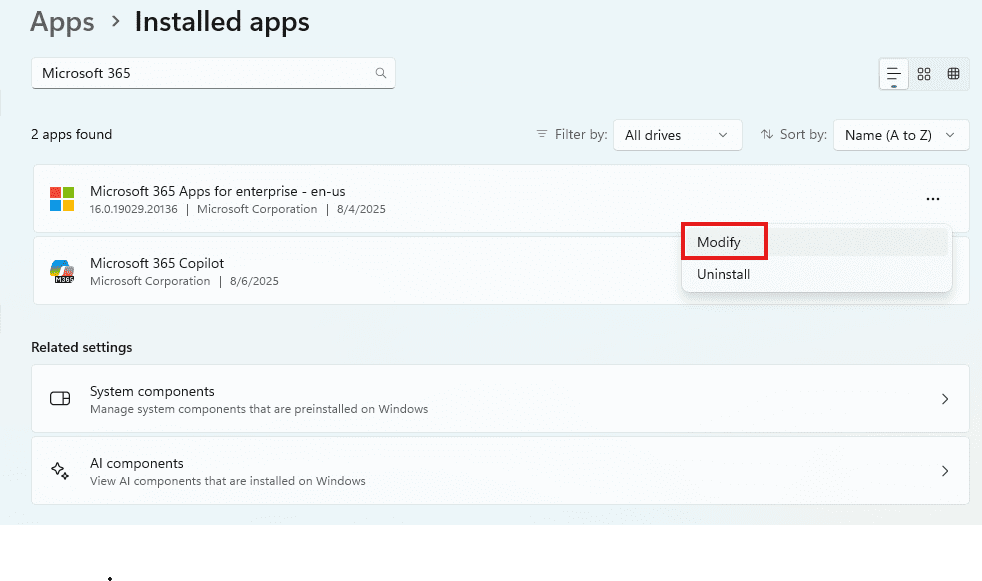Switch to table view layout
The height and width of the screenshot is (581, 982).
point(953,74)
